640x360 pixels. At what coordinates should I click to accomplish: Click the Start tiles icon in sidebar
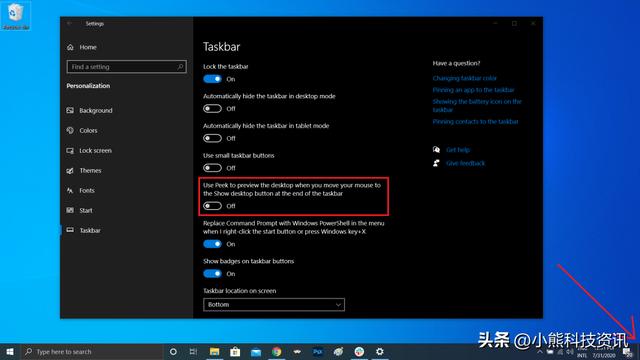70,210
